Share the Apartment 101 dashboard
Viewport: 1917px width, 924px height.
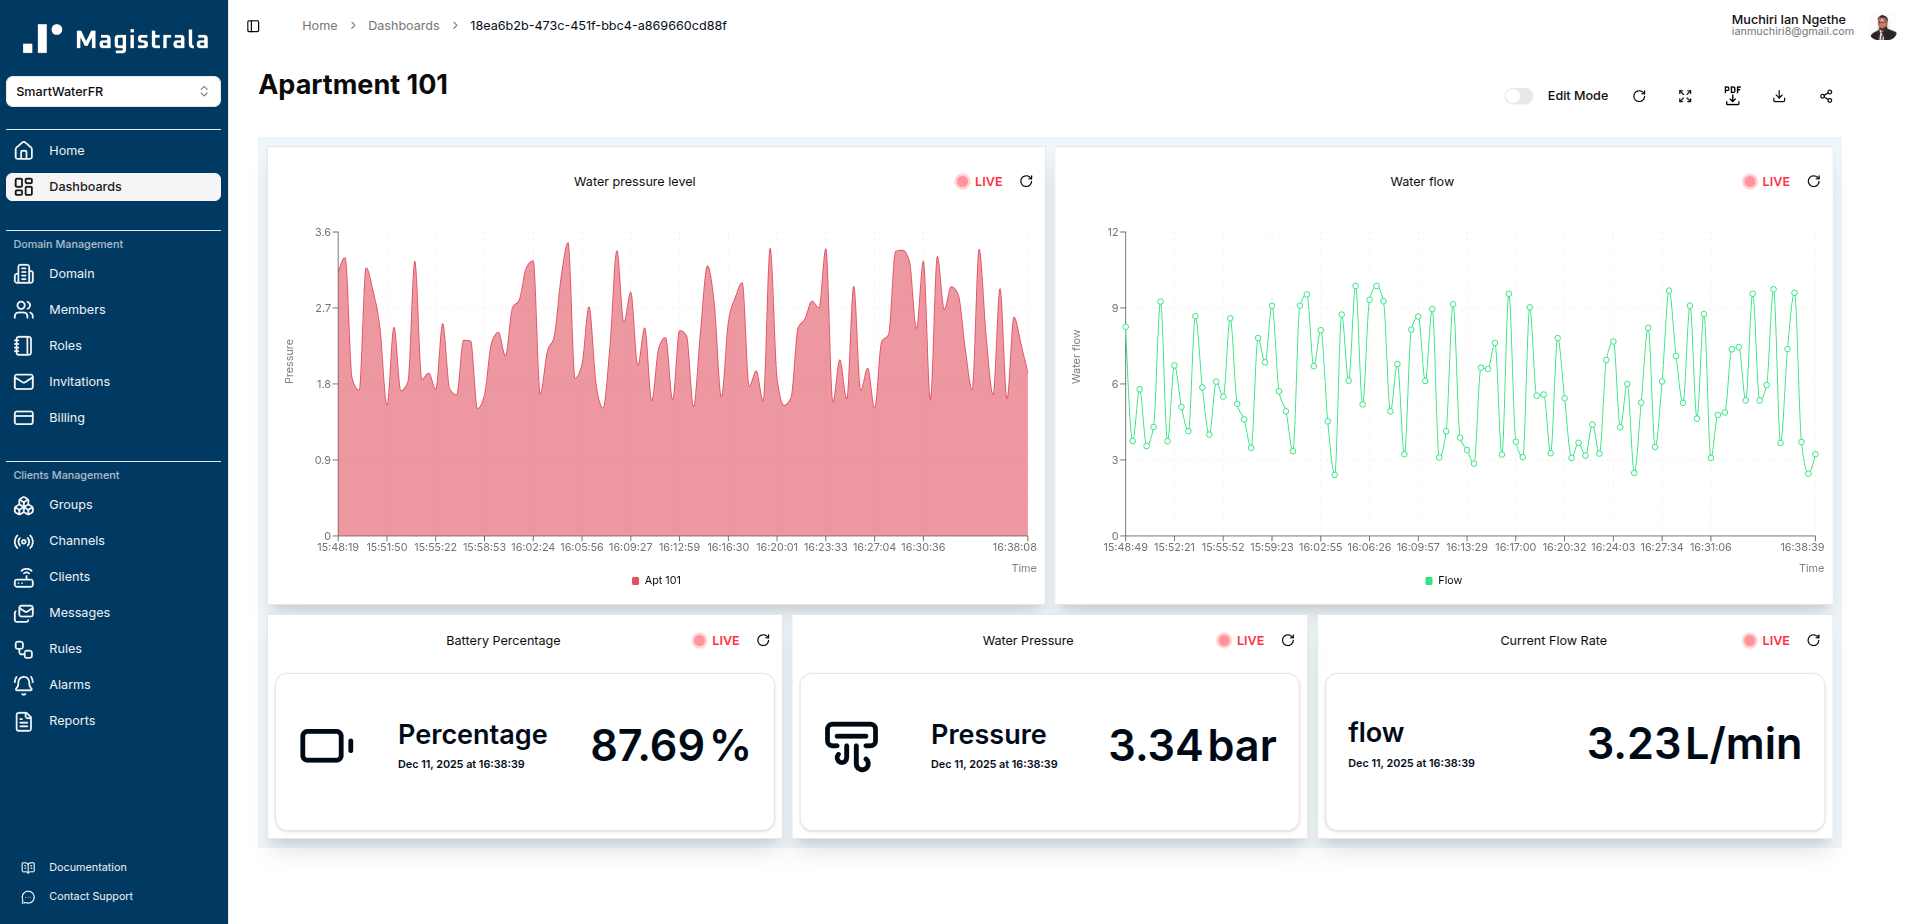click(x=1826, y=96)
